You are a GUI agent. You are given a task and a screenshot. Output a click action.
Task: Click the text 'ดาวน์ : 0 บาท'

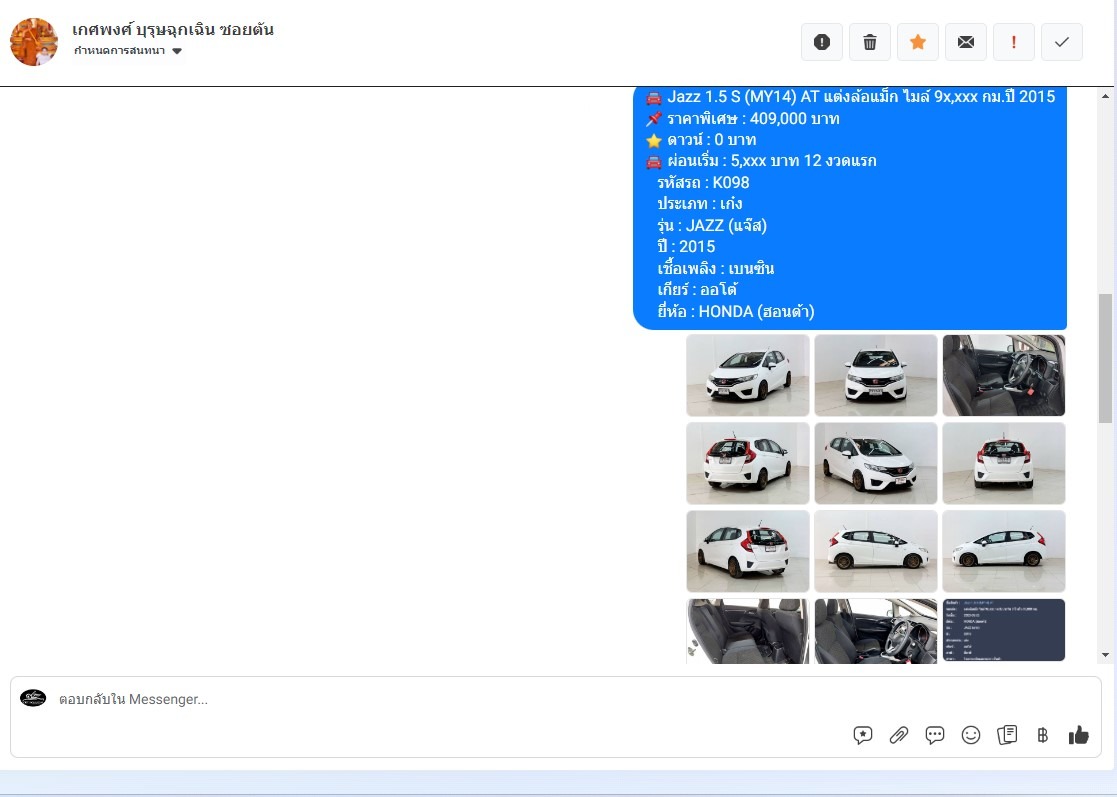(x=712, y=140)
